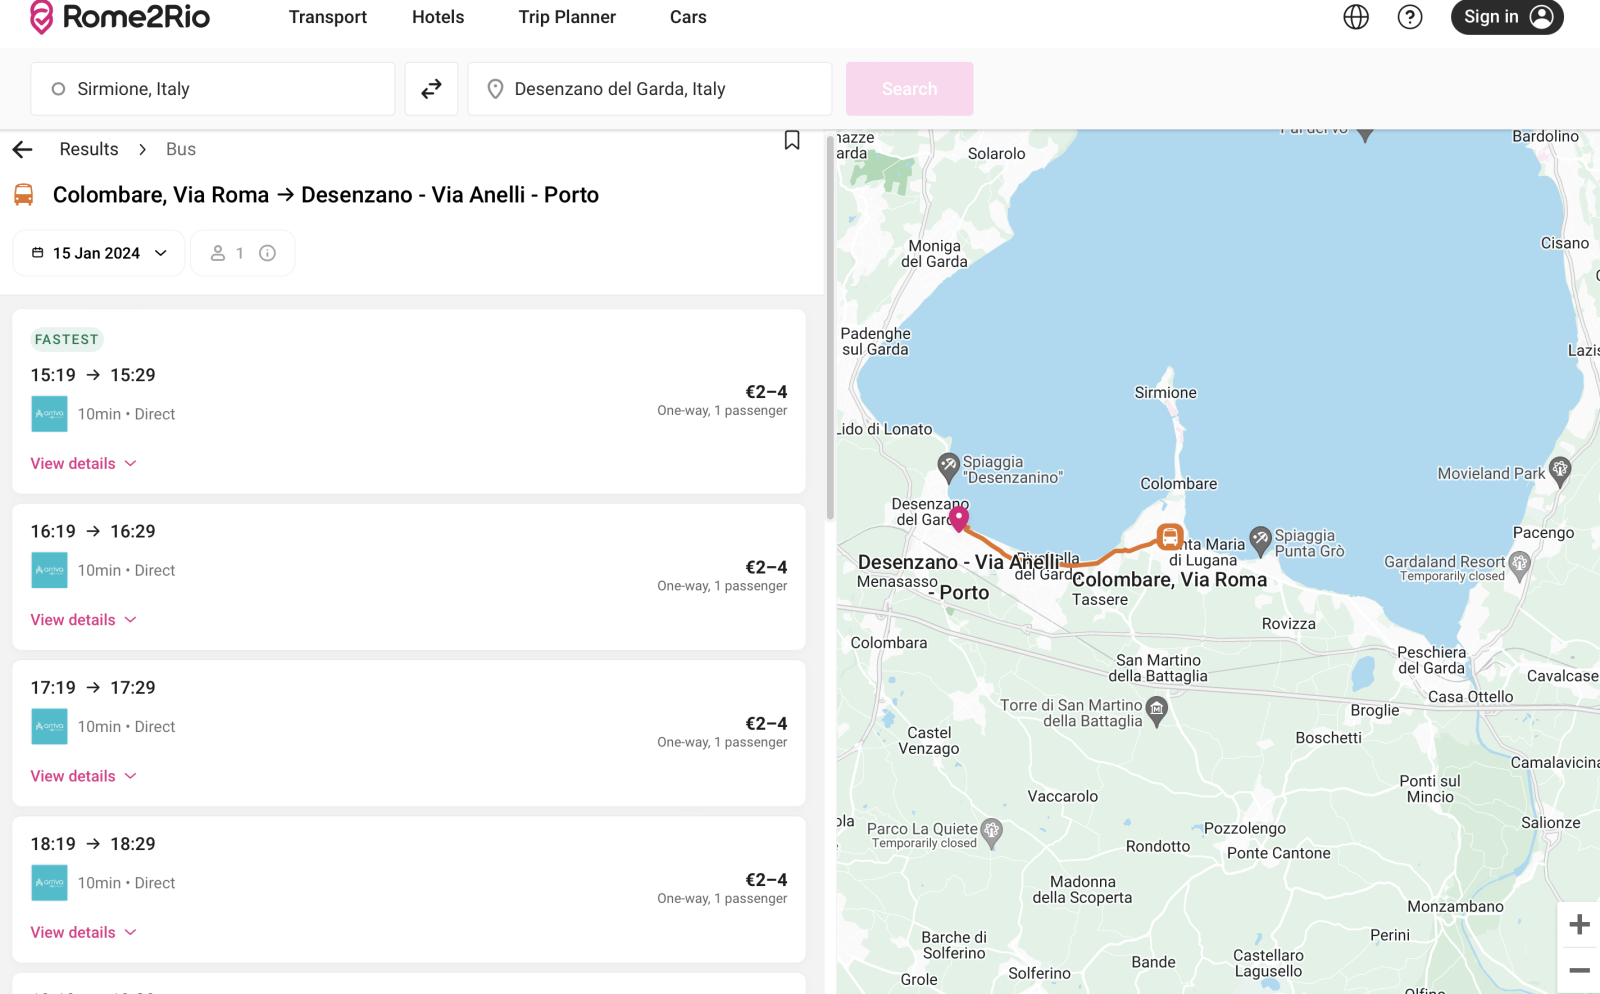Swap origin and destination locations
This screenshot has width=1600, height=994.
431,89
